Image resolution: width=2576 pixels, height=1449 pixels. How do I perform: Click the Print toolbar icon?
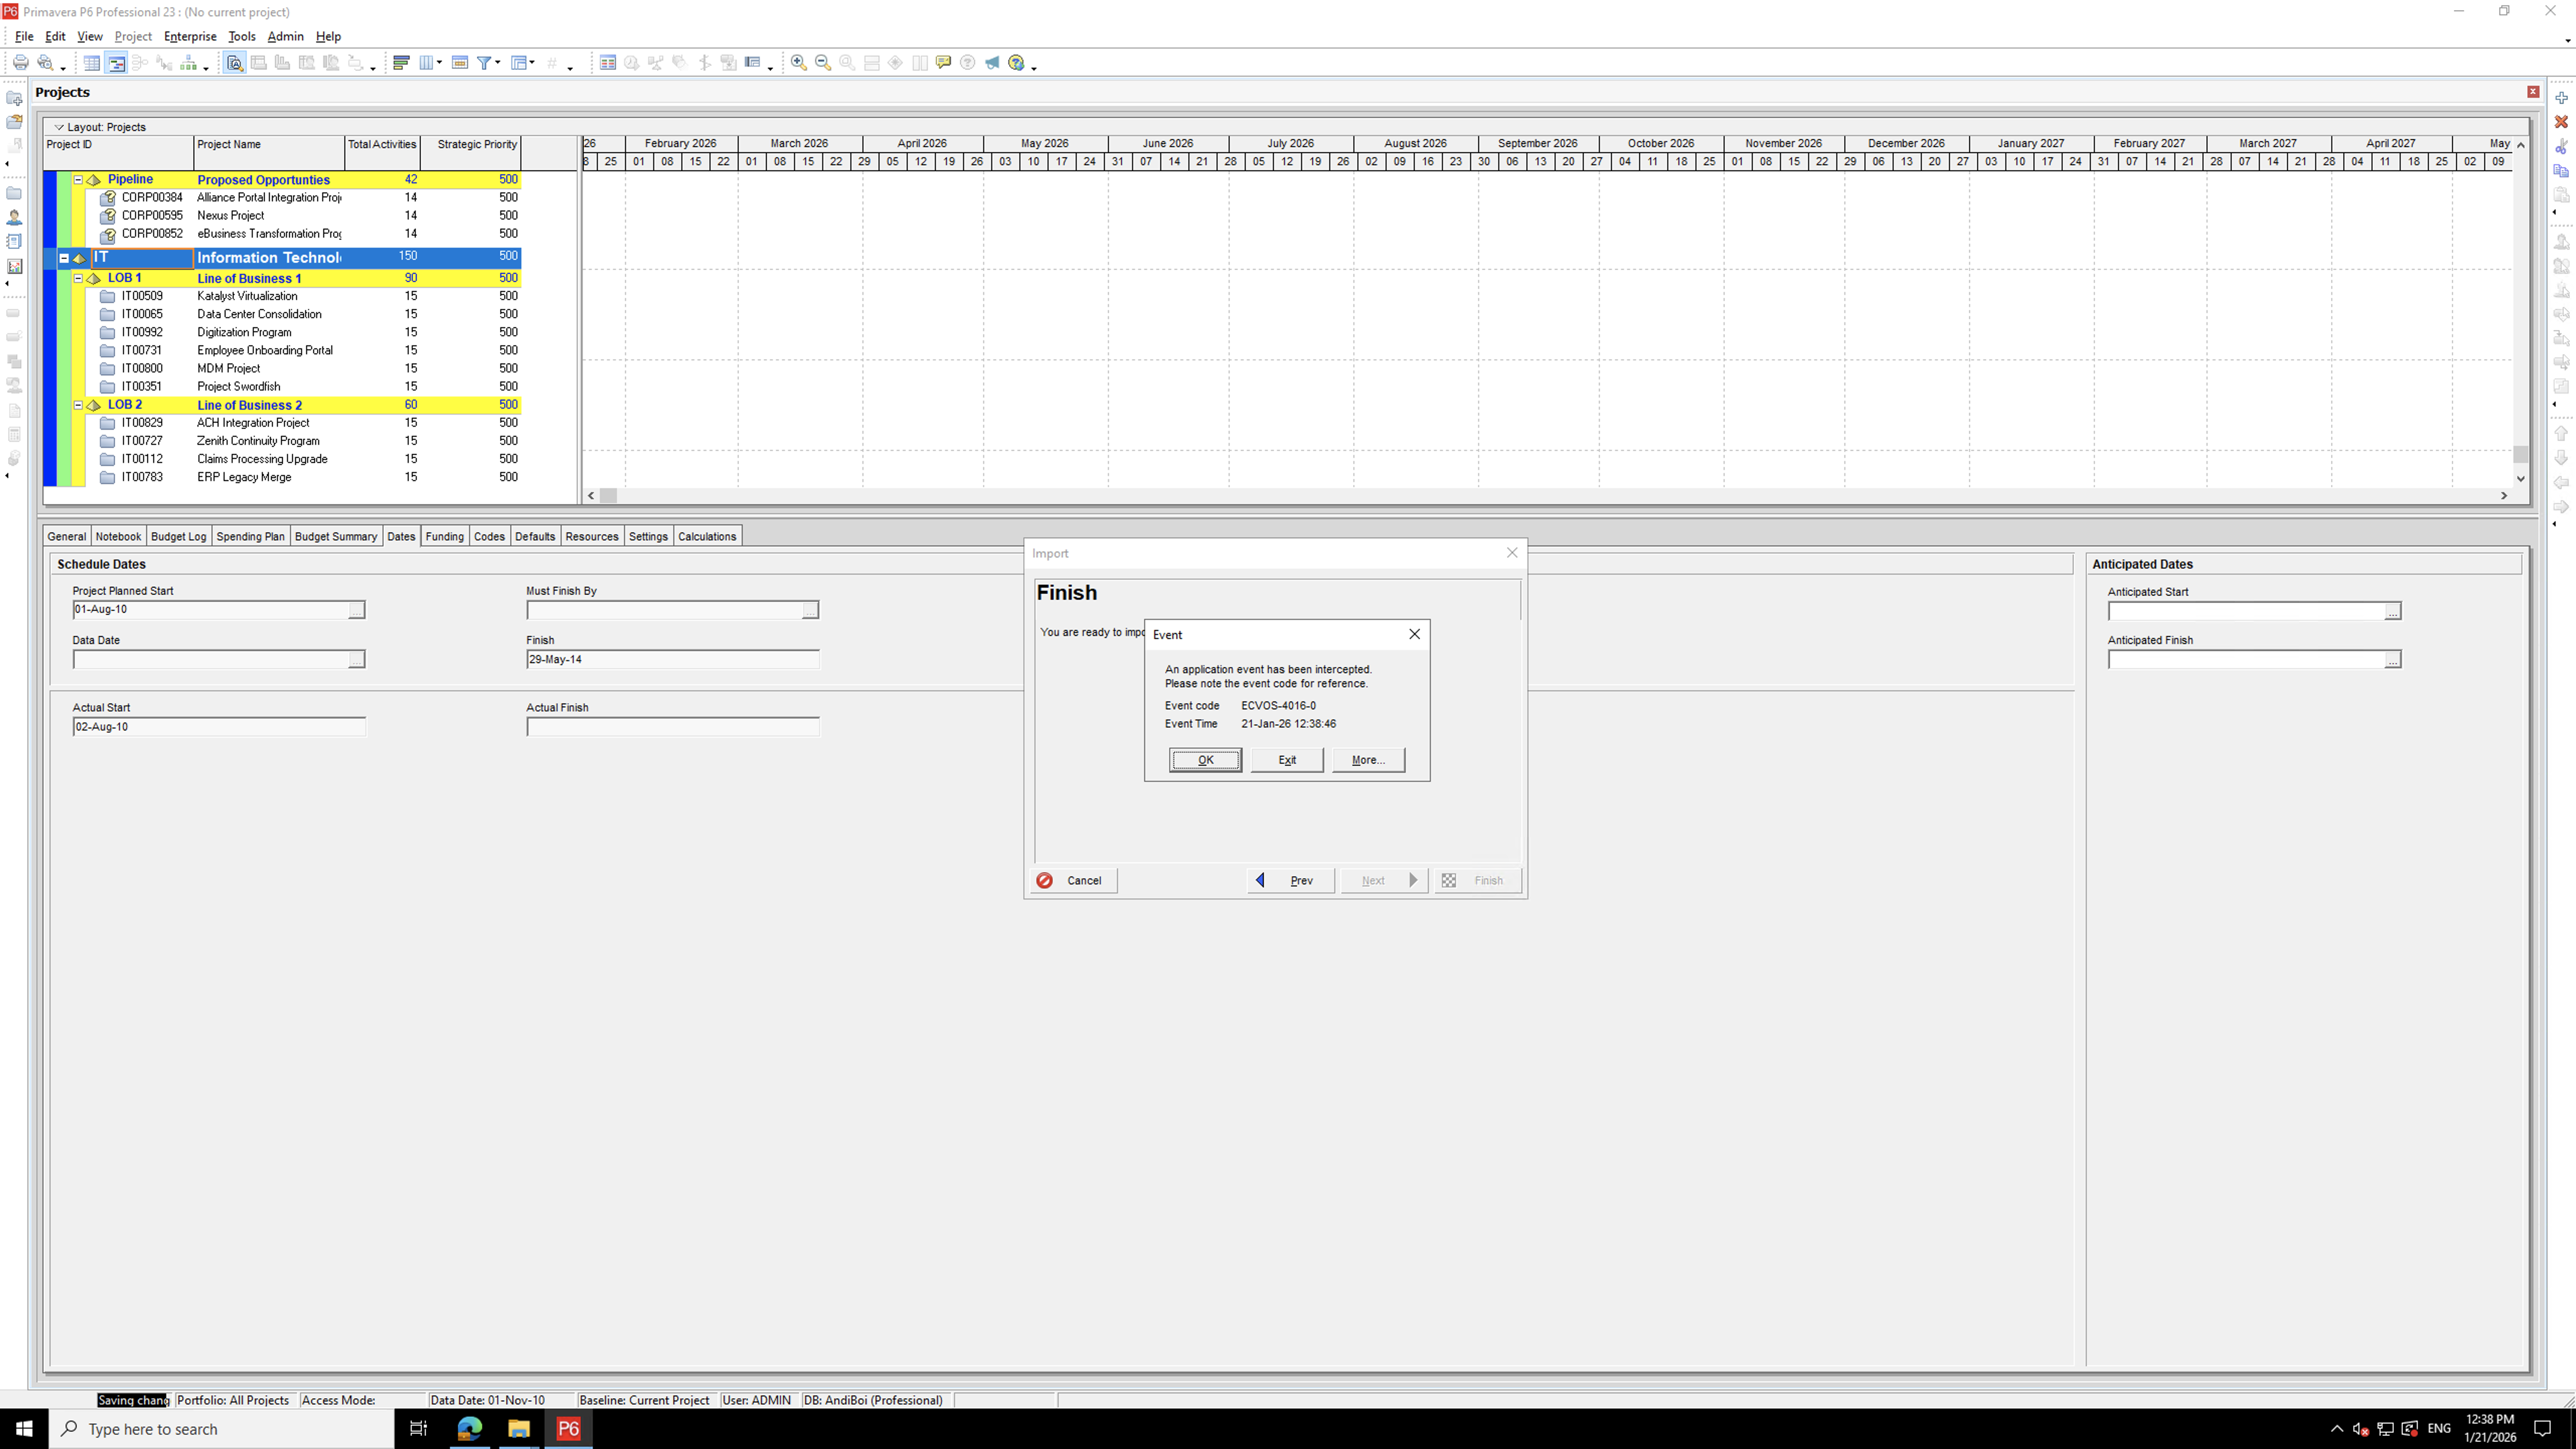click(x=20, y=63)
